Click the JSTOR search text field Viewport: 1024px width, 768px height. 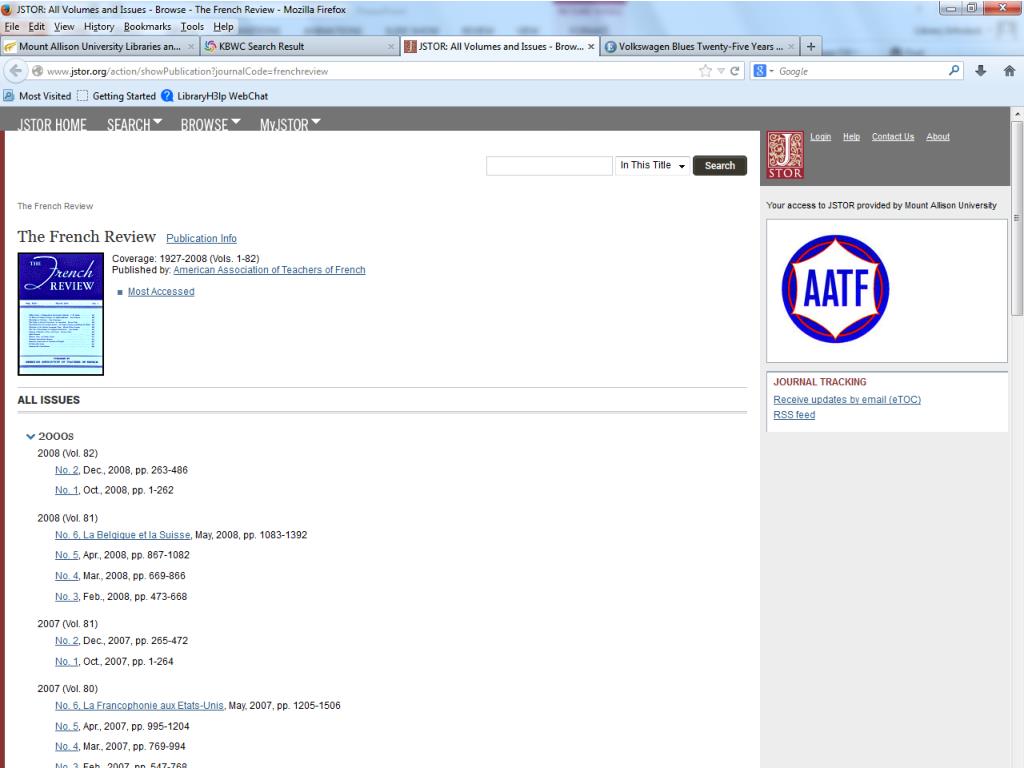549,166
